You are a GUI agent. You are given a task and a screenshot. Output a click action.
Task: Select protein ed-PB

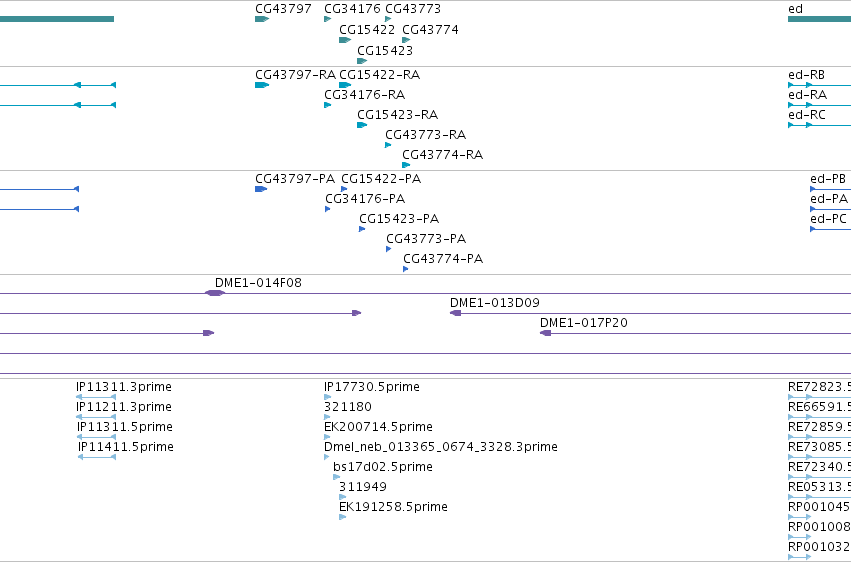tap(828, 178)
